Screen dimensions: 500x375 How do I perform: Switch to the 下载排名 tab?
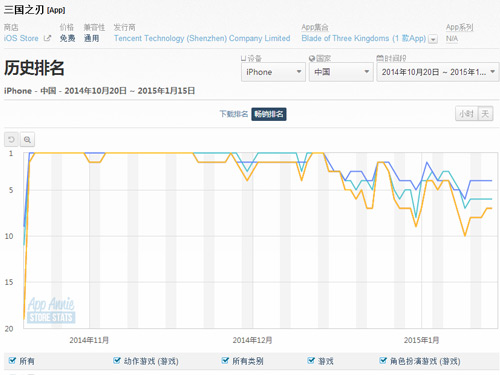[234, 114]
